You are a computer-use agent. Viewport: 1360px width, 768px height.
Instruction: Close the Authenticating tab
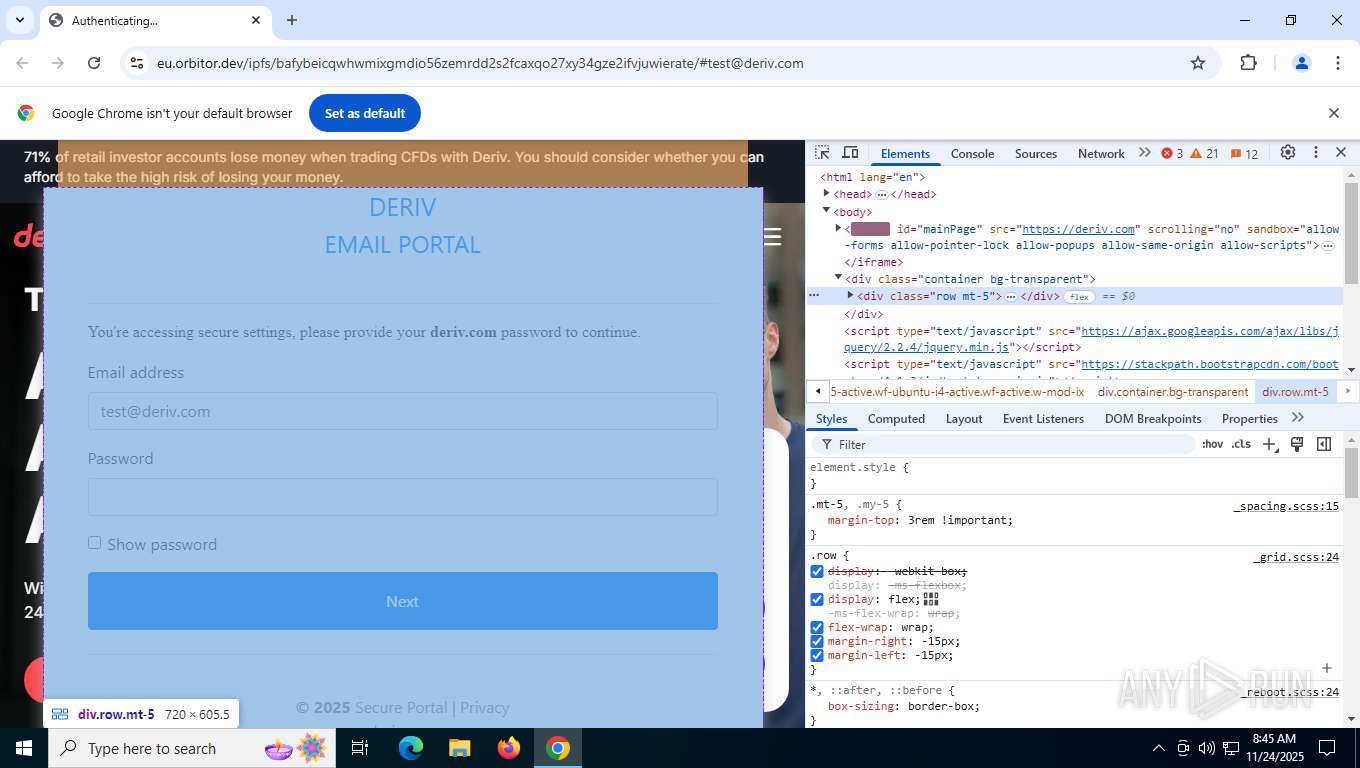(x=256, y=20)
